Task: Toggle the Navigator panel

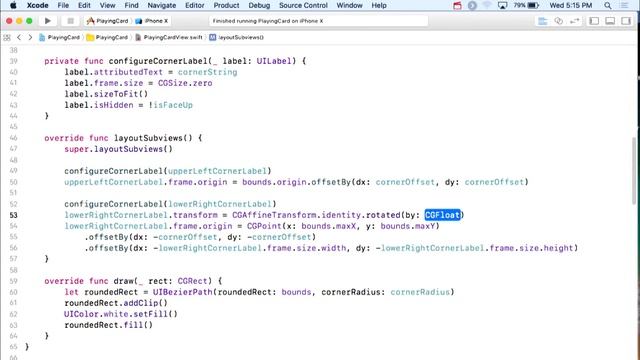Action: pos(594,21)
